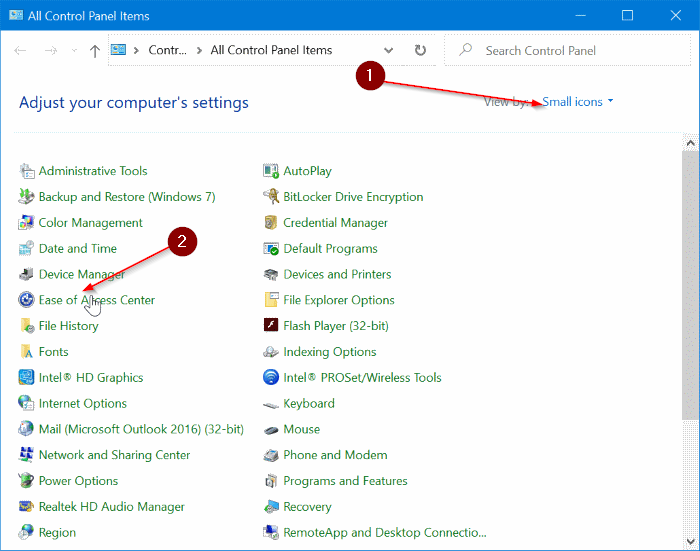Click the Internet Options globe icon
Viewport: 700px width, 551px height.
[26, 403]
